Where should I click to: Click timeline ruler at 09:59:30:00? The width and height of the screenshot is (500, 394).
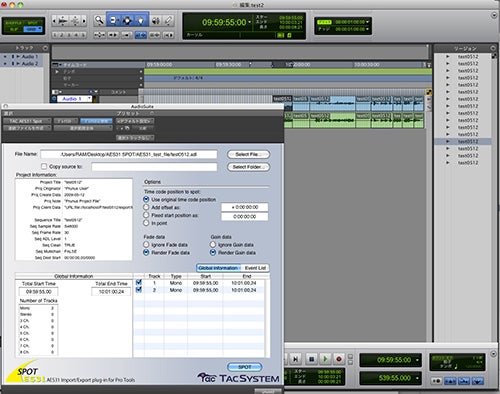[228, 64]
